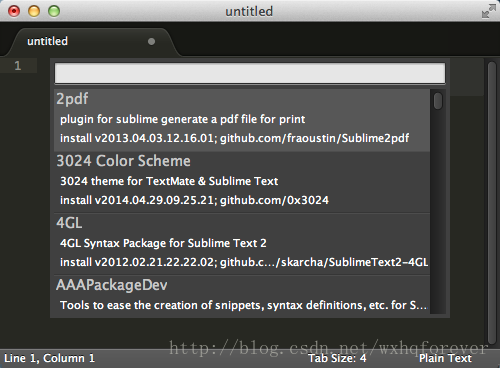
Task: Zoom window with green button
Action: pyautogui.click(x=54, y=11)
